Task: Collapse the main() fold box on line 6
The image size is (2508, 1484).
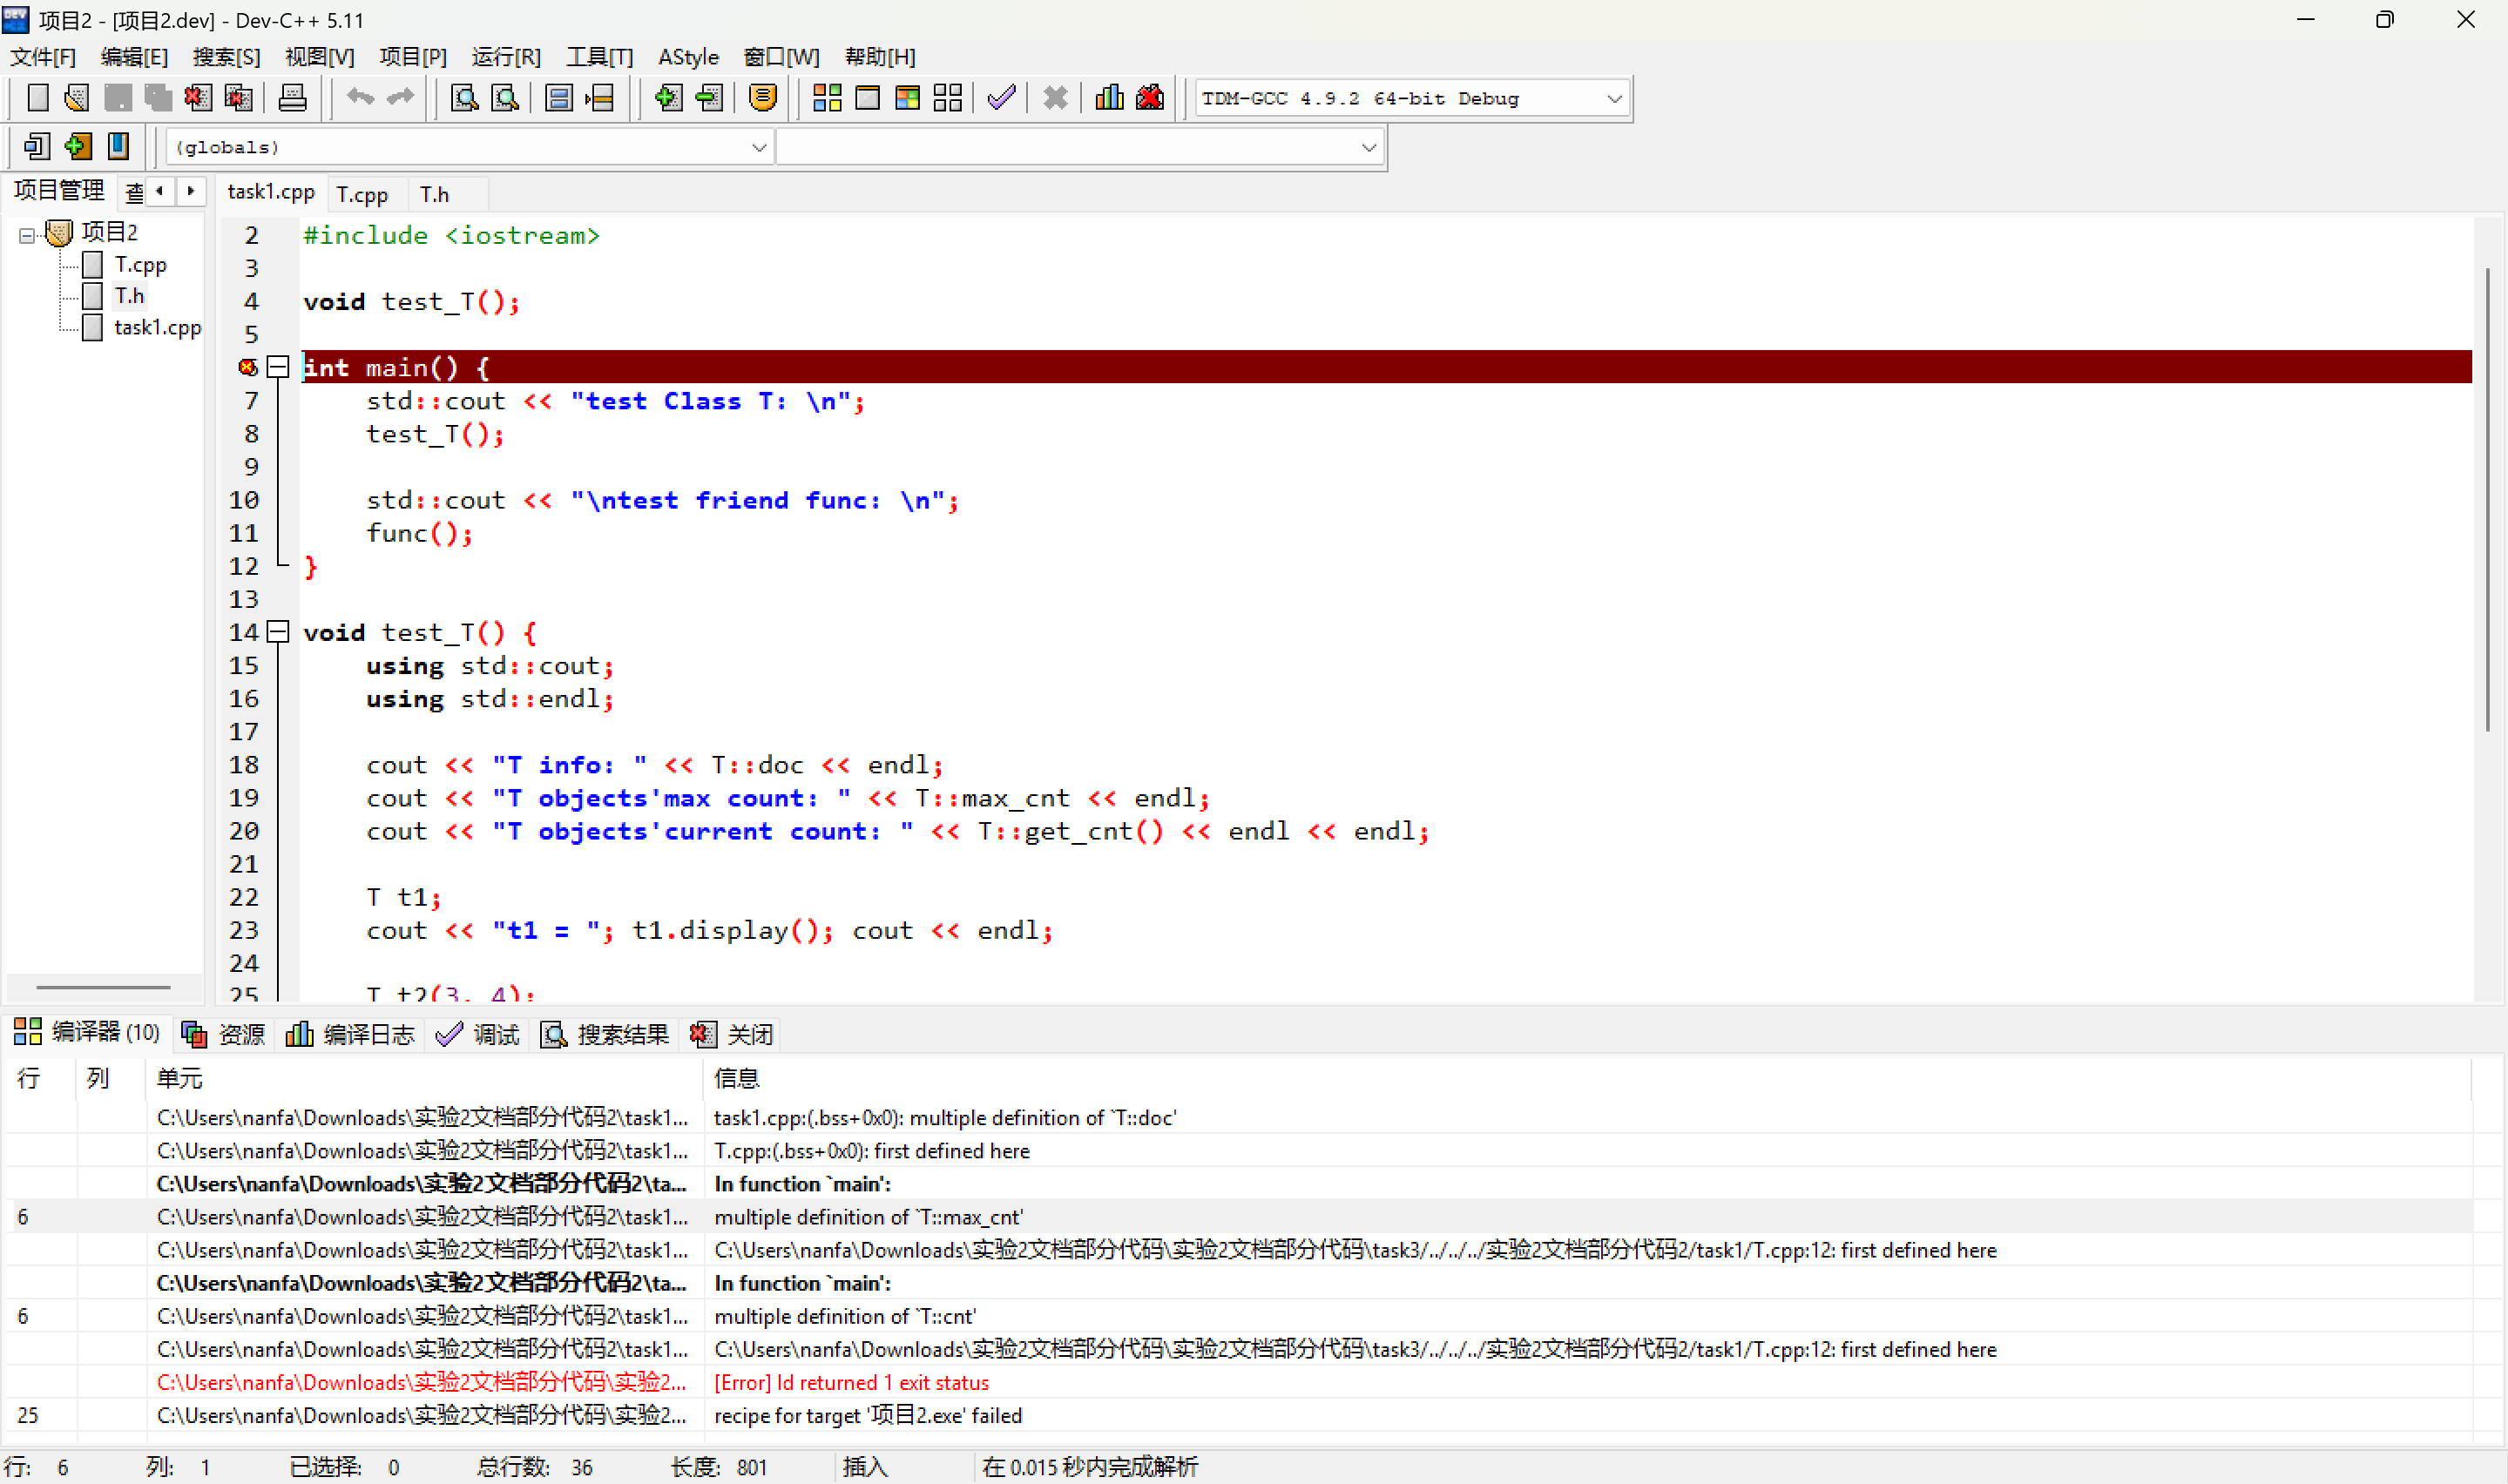Action: click(279, 368)
